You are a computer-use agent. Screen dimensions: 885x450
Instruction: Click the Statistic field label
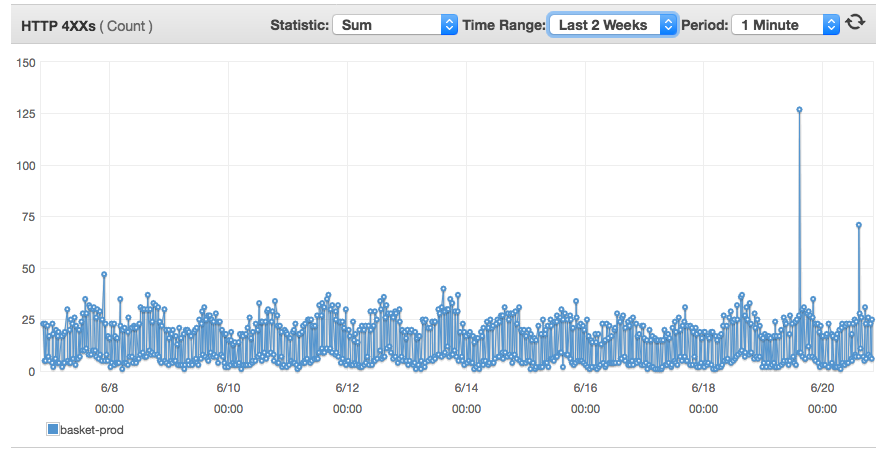tap(299, 25)
